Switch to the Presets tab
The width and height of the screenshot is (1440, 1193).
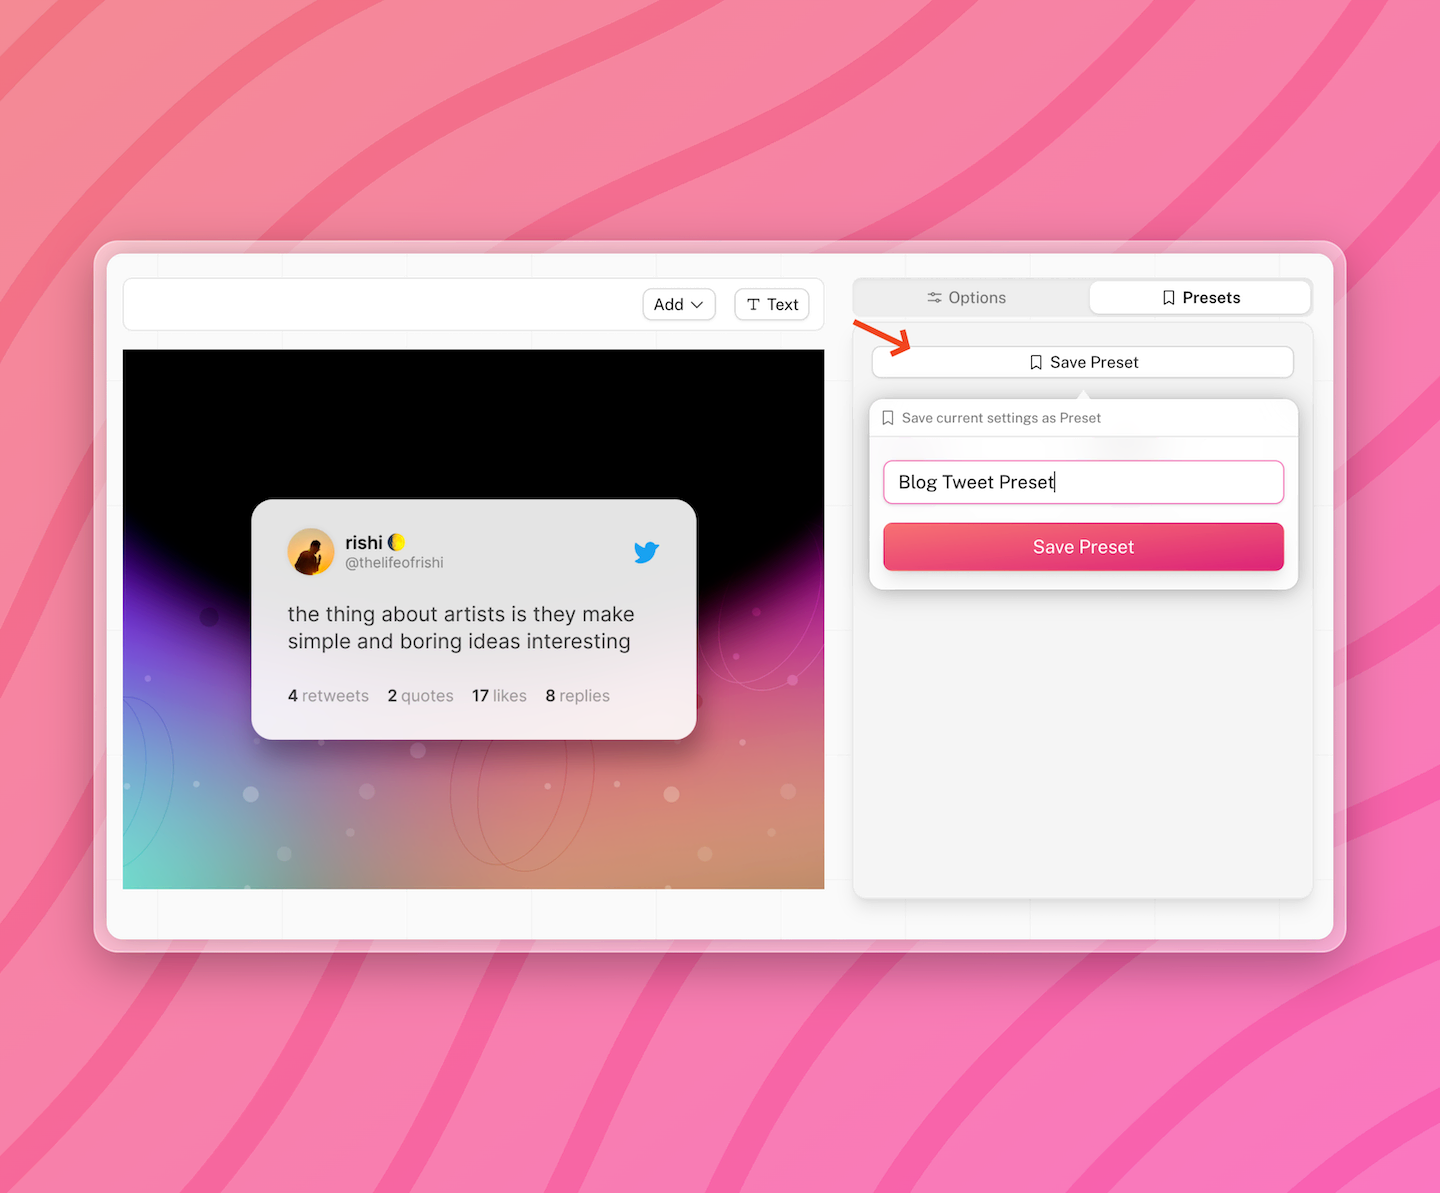pyautogui.click(x=1200, y=298)
